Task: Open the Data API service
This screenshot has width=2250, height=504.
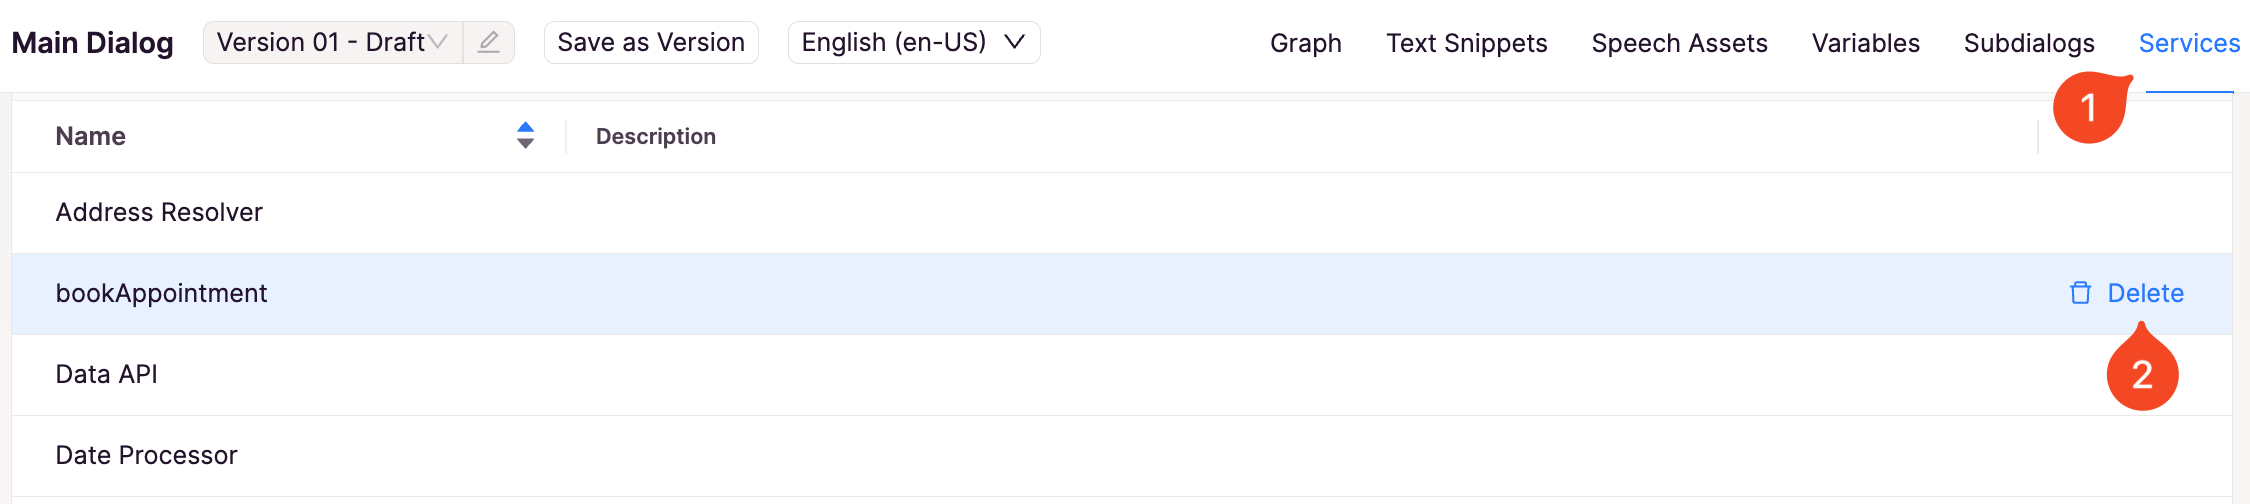Action: click(x=1122, y=374)
